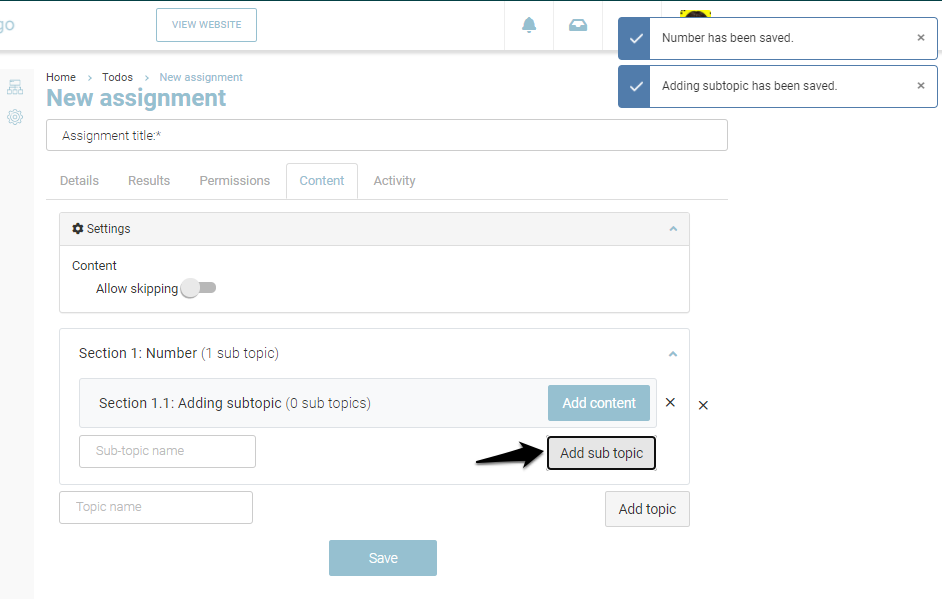The image size is (942, 599).
Task: Click the Save button
Action: pos(382,558)
